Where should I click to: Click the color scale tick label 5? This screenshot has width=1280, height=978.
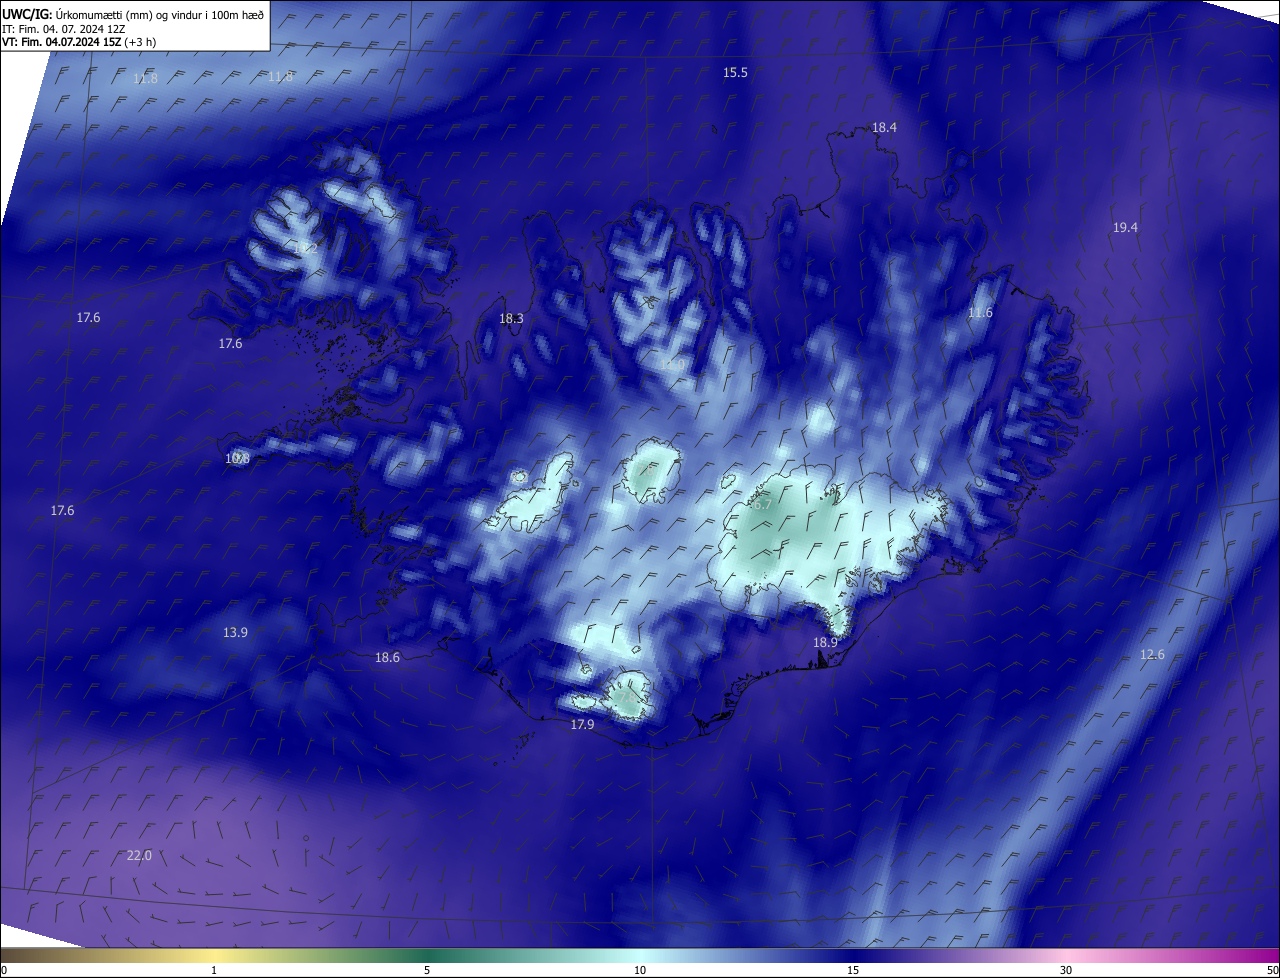click(x=427, y=970)
